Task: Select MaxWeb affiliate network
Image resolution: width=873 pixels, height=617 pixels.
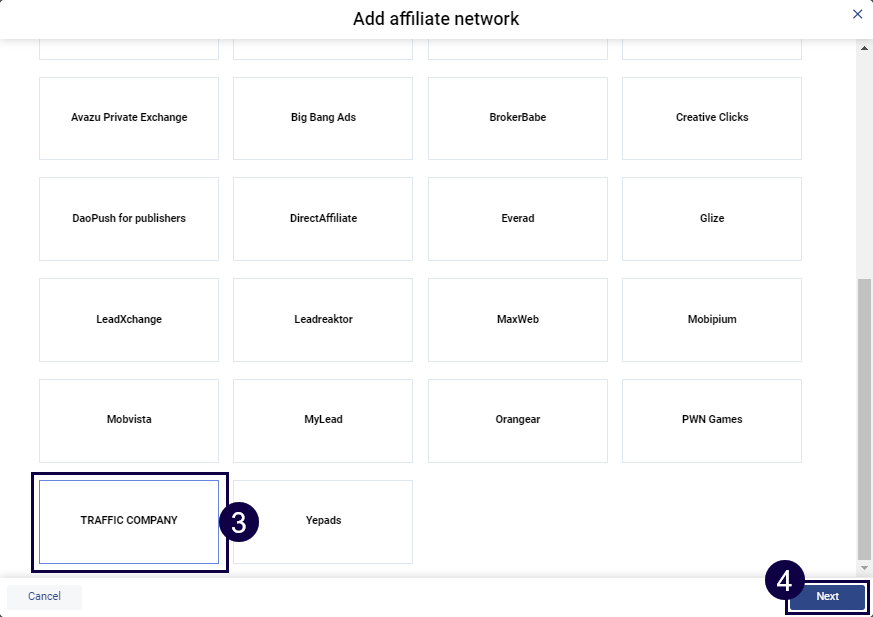Action: [x=517, y=320]
